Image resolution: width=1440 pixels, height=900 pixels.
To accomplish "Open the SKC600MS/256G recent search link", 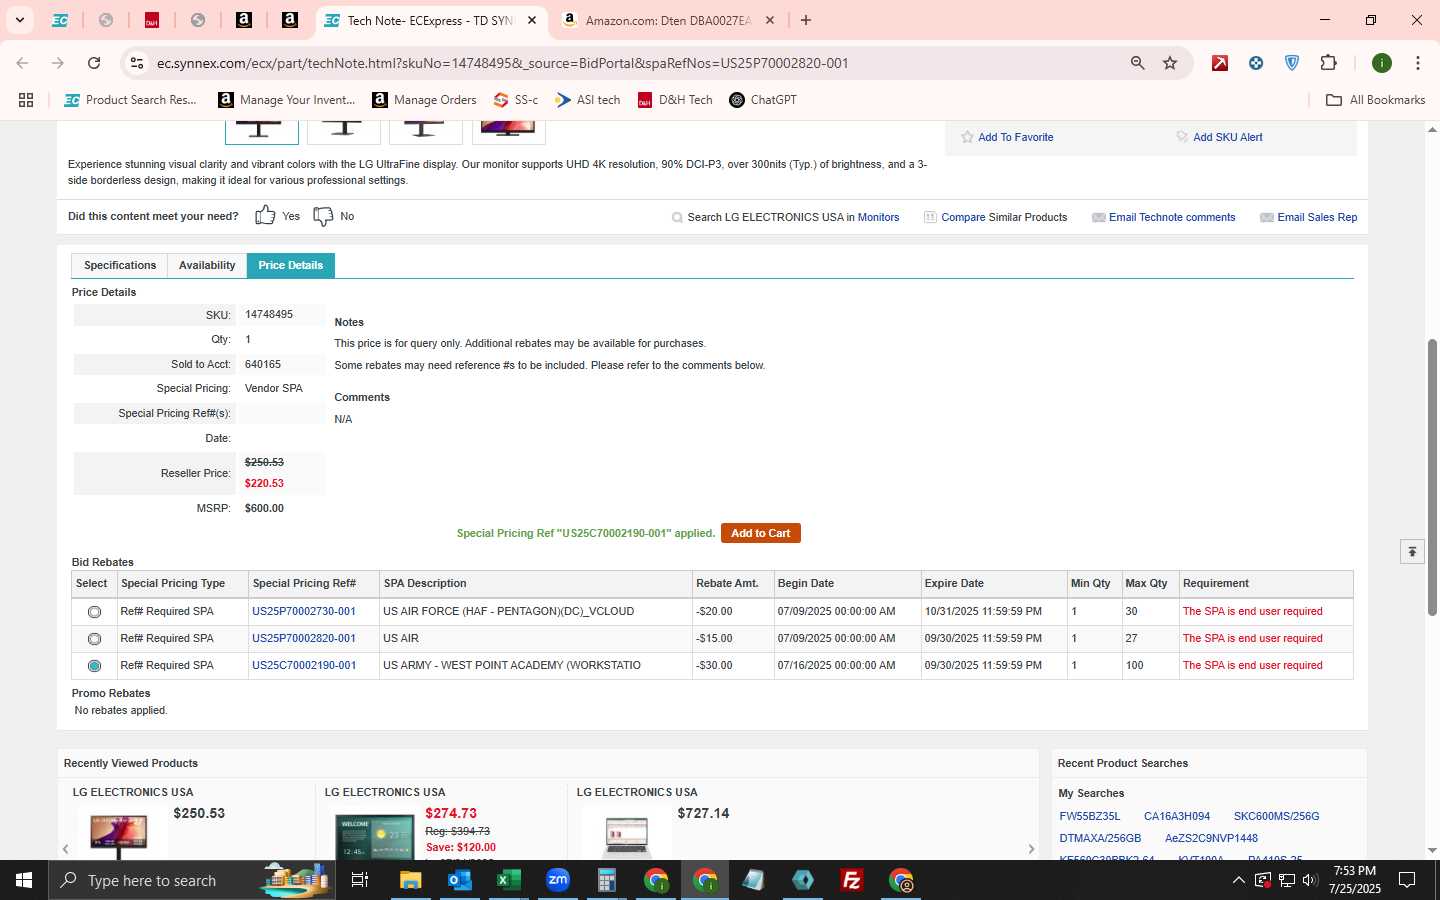I will pos(1276,816).
